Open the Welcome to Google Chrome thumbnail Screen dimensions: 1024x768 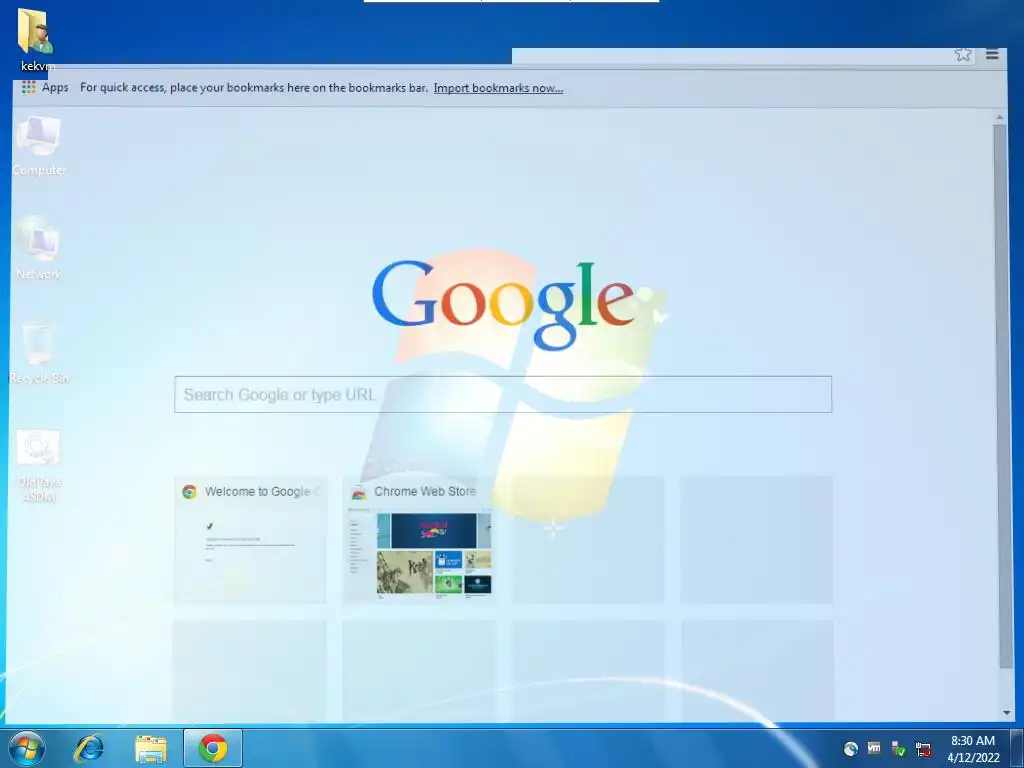250,540
